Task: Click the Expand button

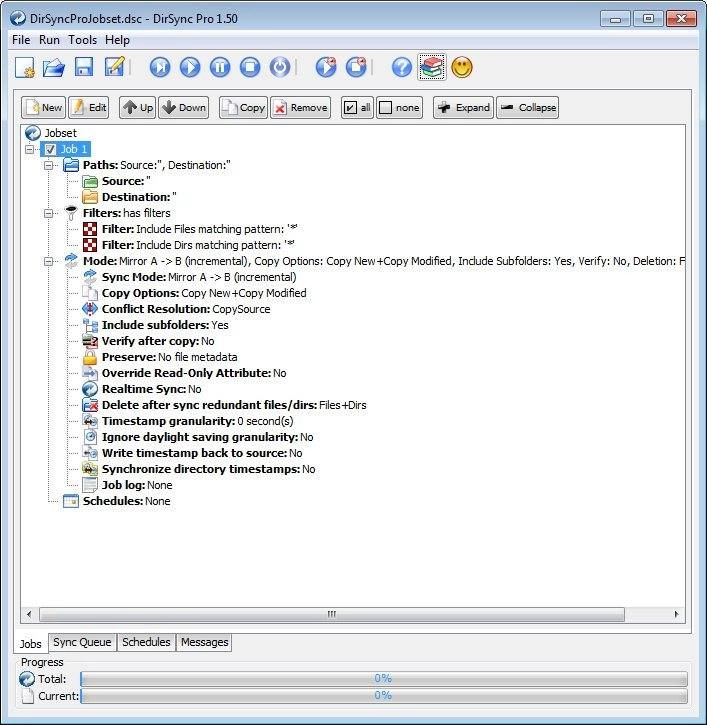Action: 463,108
